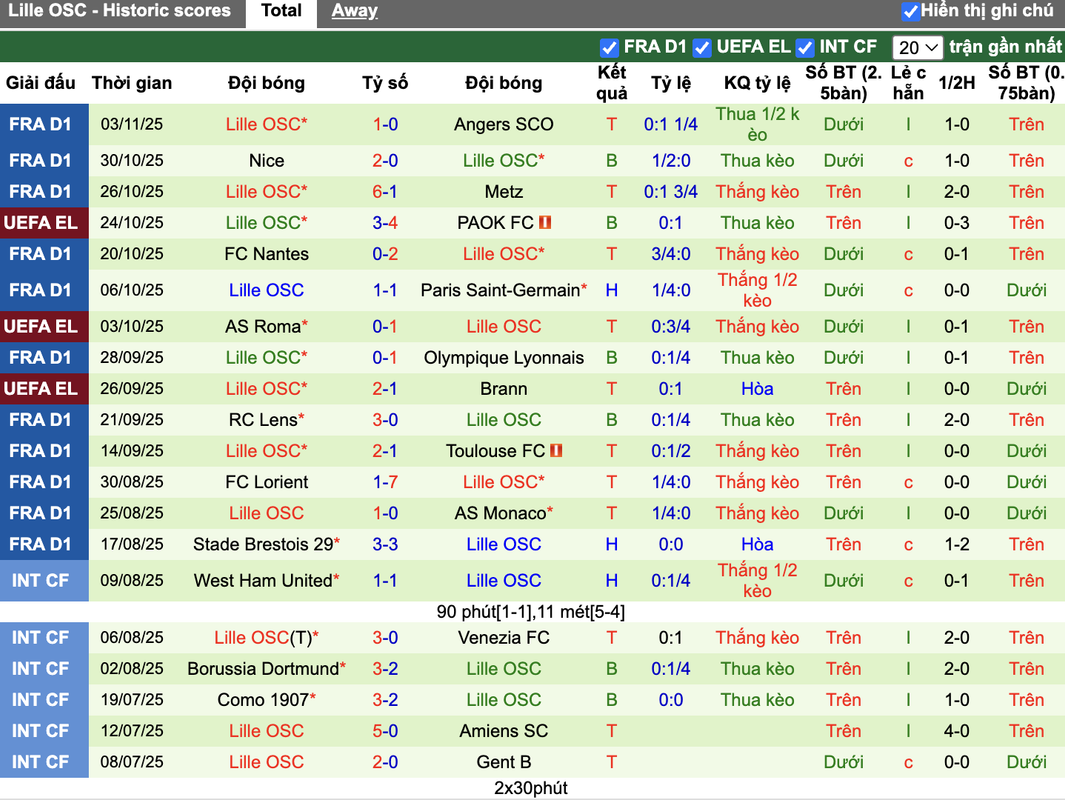Click the Giải đấu column header
Viewport: 1065px width, 800px height.
click(x=41, y=83)
